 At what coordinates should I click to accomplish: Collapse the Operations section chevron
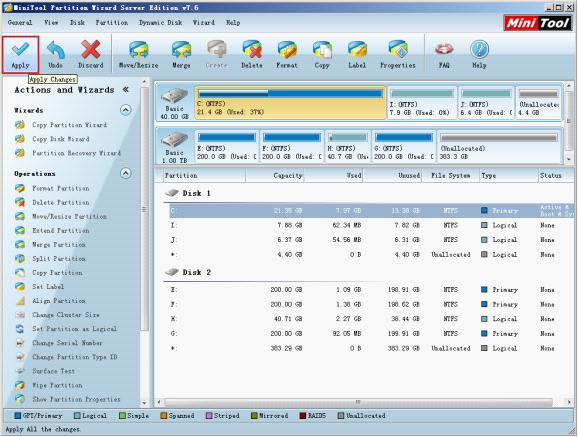pyautogui.click(x=126, y=173)
